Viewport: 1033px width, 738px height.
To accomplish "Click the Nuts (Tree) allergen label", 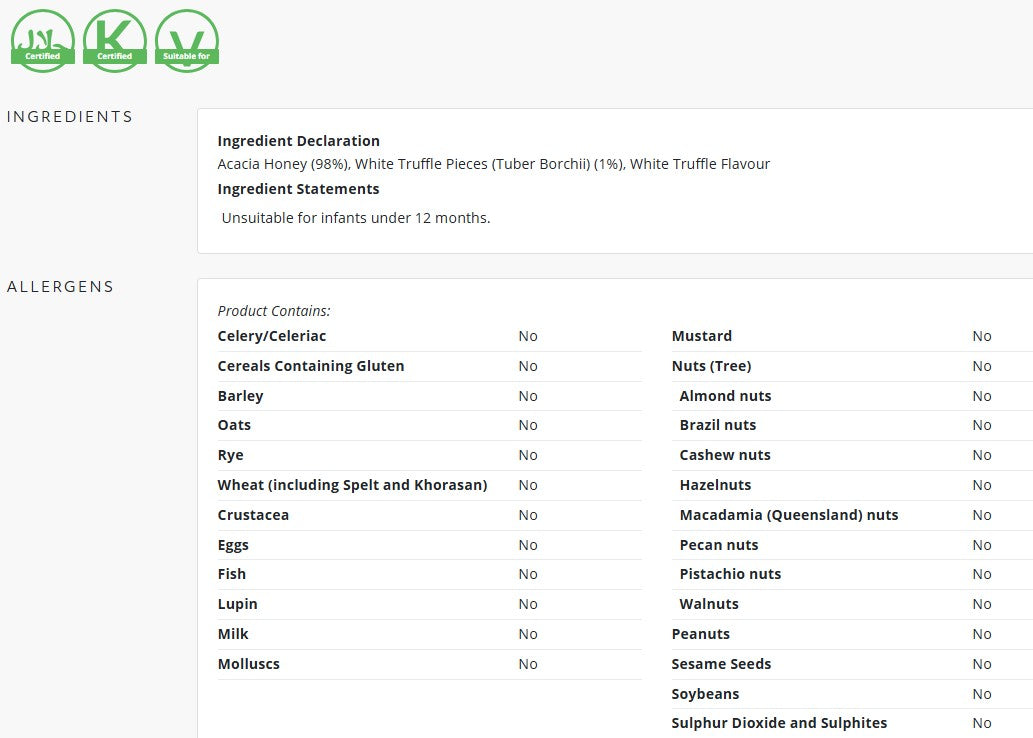I will coord(712,366).
